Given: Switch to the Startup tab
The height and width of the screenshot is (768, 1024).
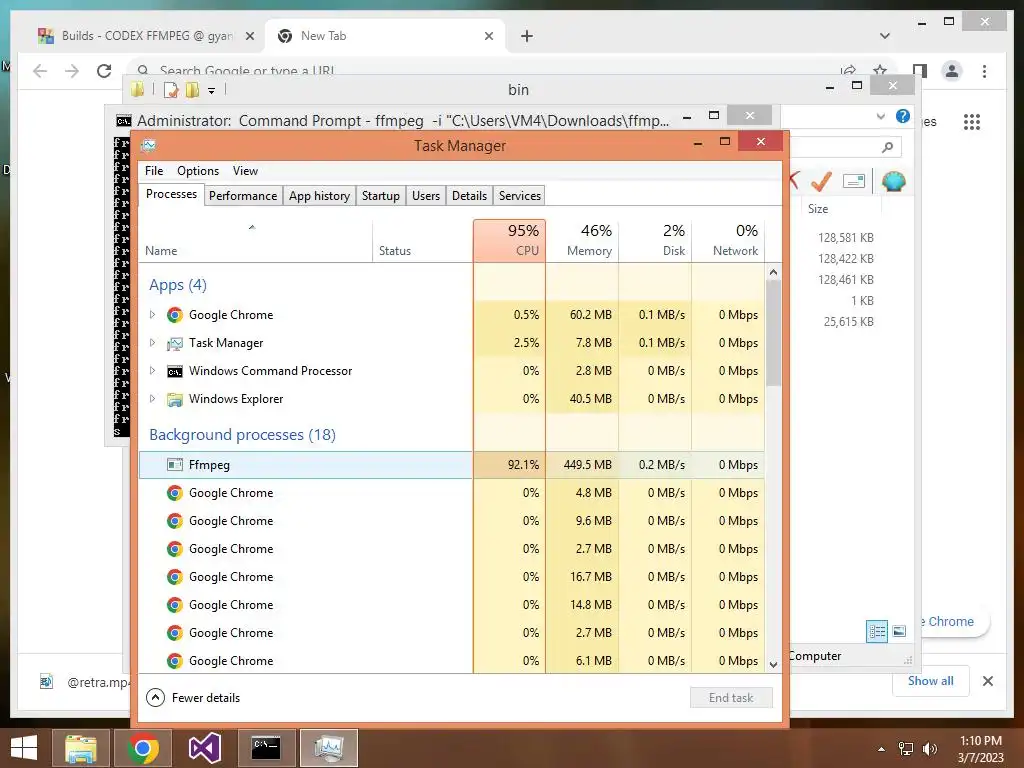Looking at the screenshot, I should coord(381,196).
